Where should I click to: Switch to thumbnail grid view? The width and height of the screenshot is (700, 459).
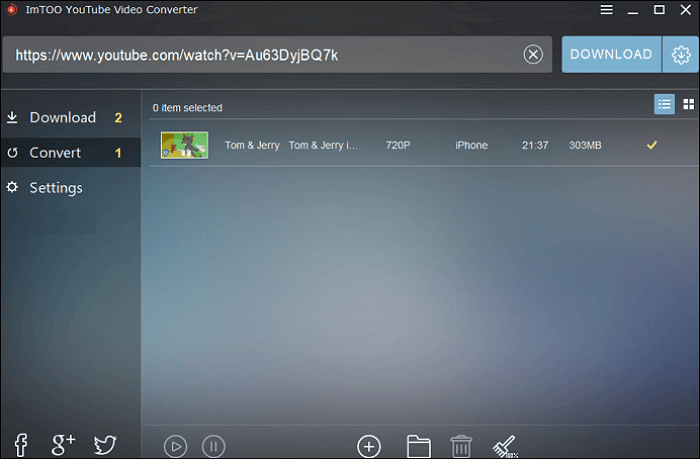688,104
